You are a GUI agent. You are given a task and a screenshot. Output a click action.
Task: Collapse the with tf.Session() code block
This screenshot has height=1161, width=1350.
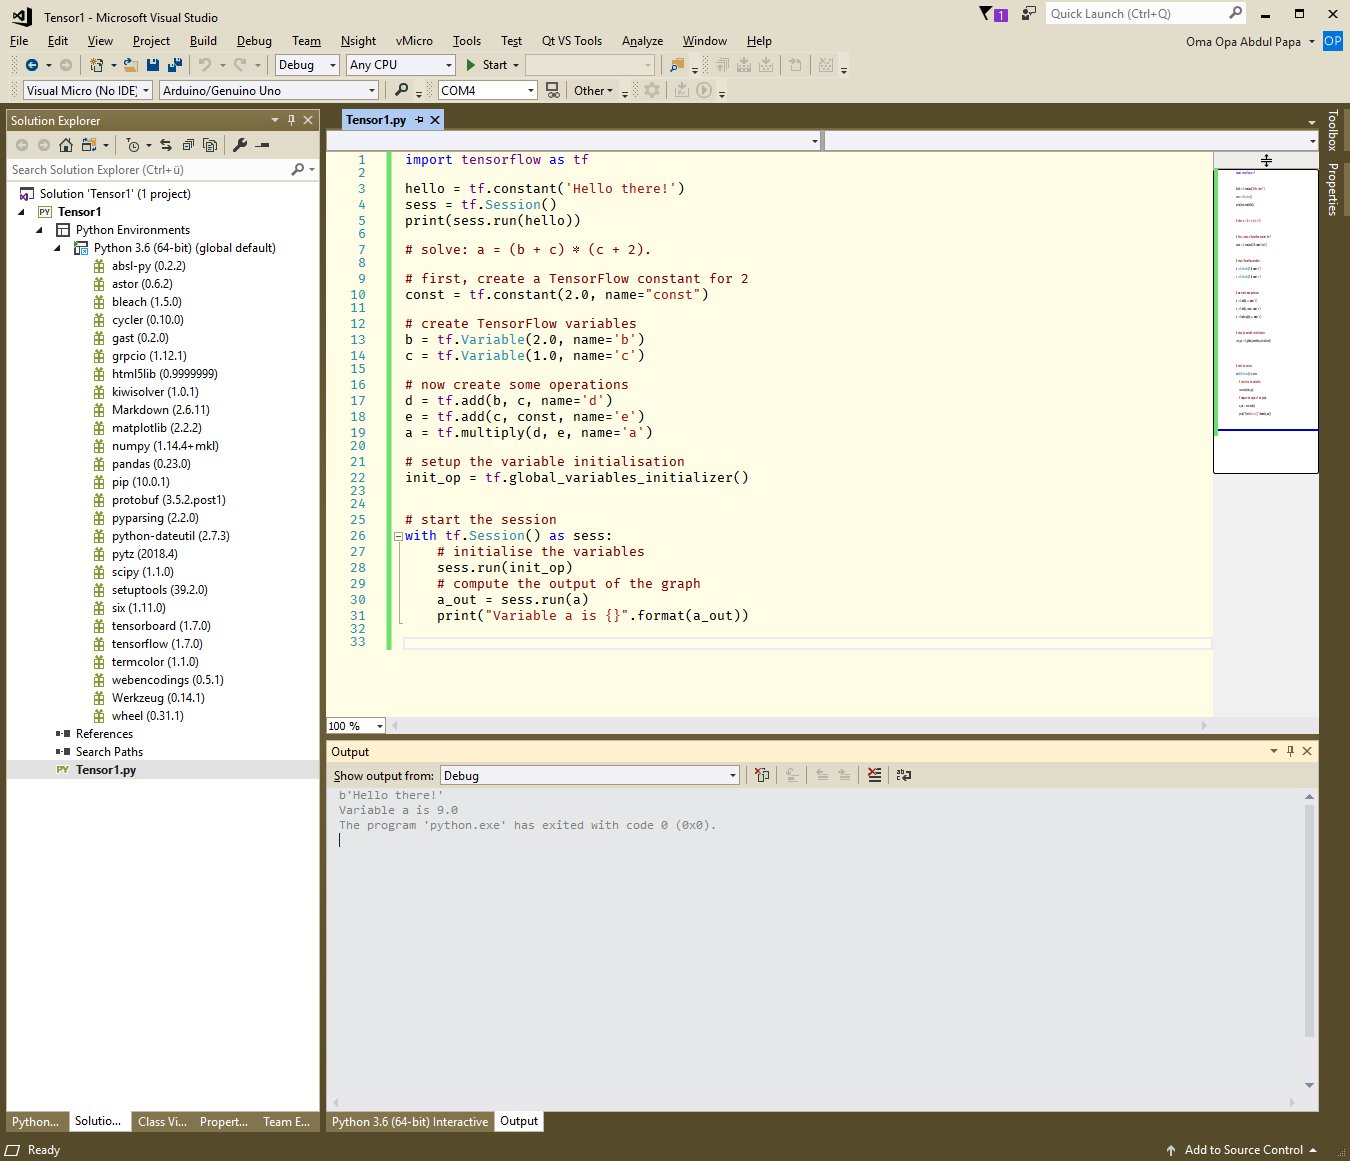[398, 536]
